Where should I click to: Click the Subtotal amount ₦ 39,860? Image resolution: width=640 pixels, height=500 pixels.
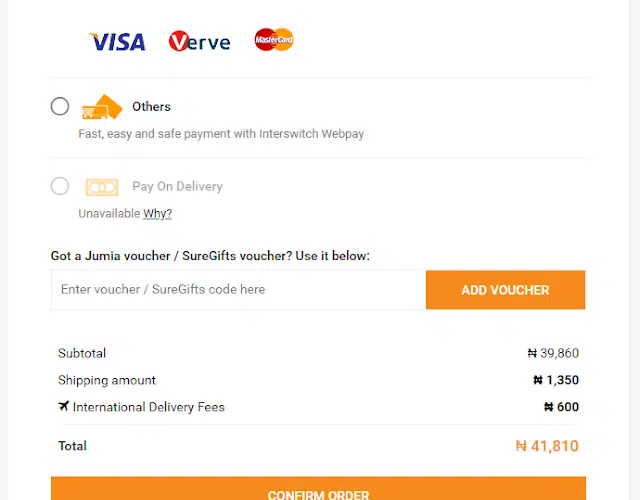(x=553, y=353)
